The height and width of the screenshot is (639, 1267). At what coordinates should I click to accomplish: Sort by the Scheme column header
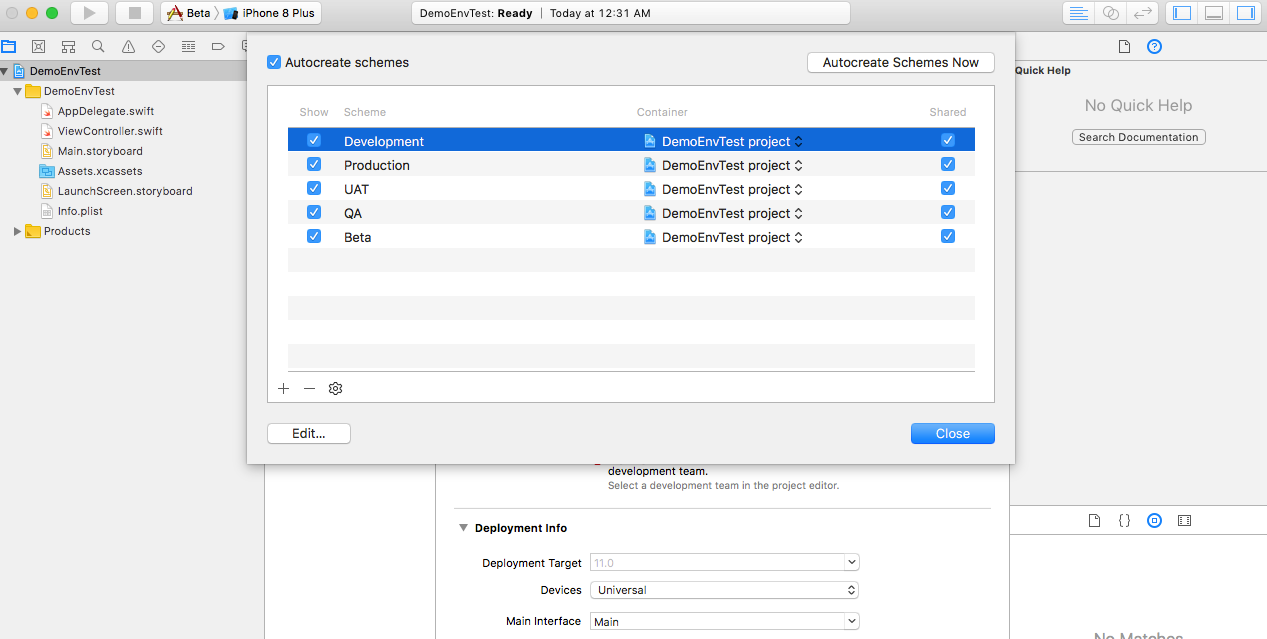365,112
